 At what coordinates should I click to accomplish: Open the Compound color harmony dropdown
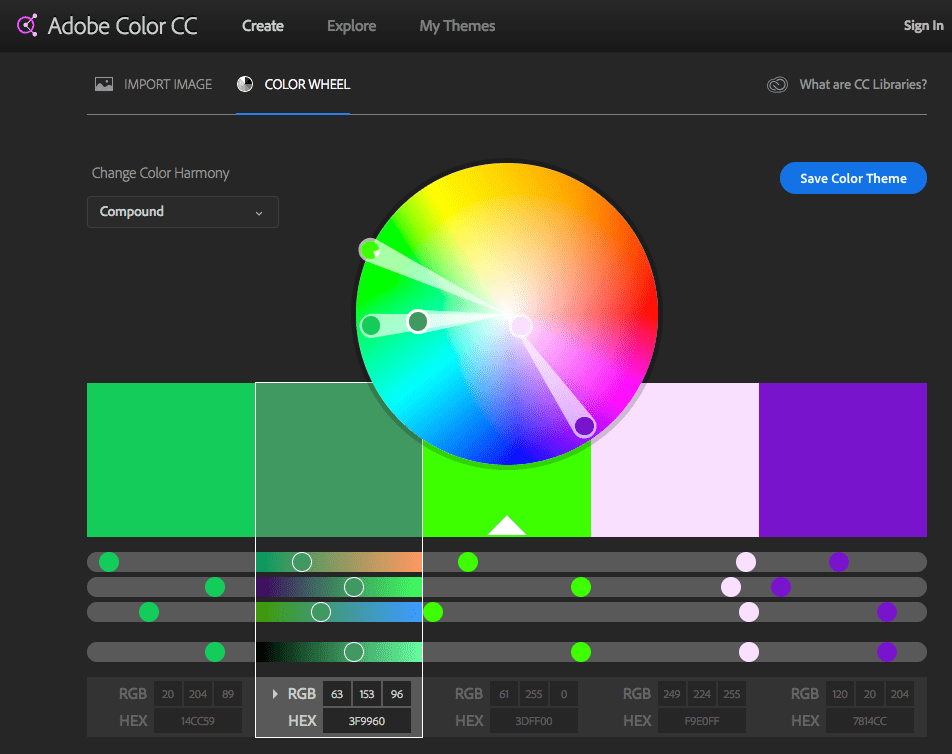[183, 212]
